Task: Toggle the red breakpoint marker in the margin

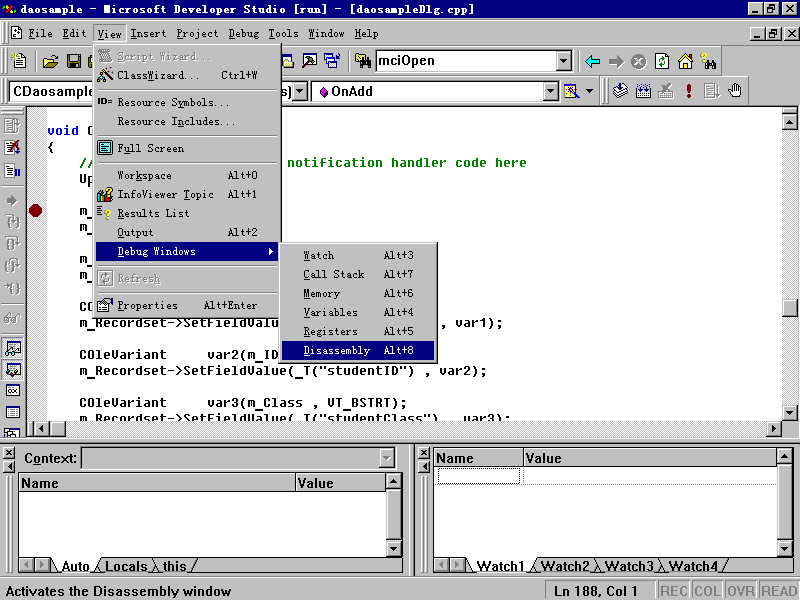Action: [x=35, y=210]
